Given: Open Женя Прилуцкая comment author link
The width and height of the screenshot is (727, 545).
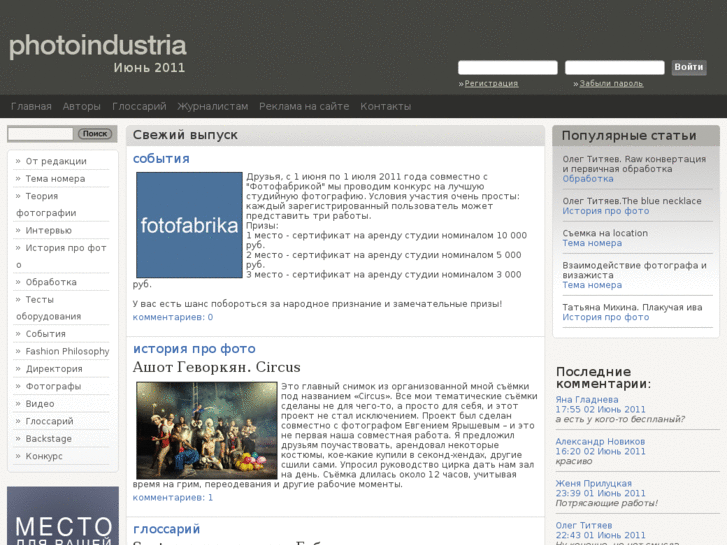Looking at the screenshot, I should (x=593, y=484).
